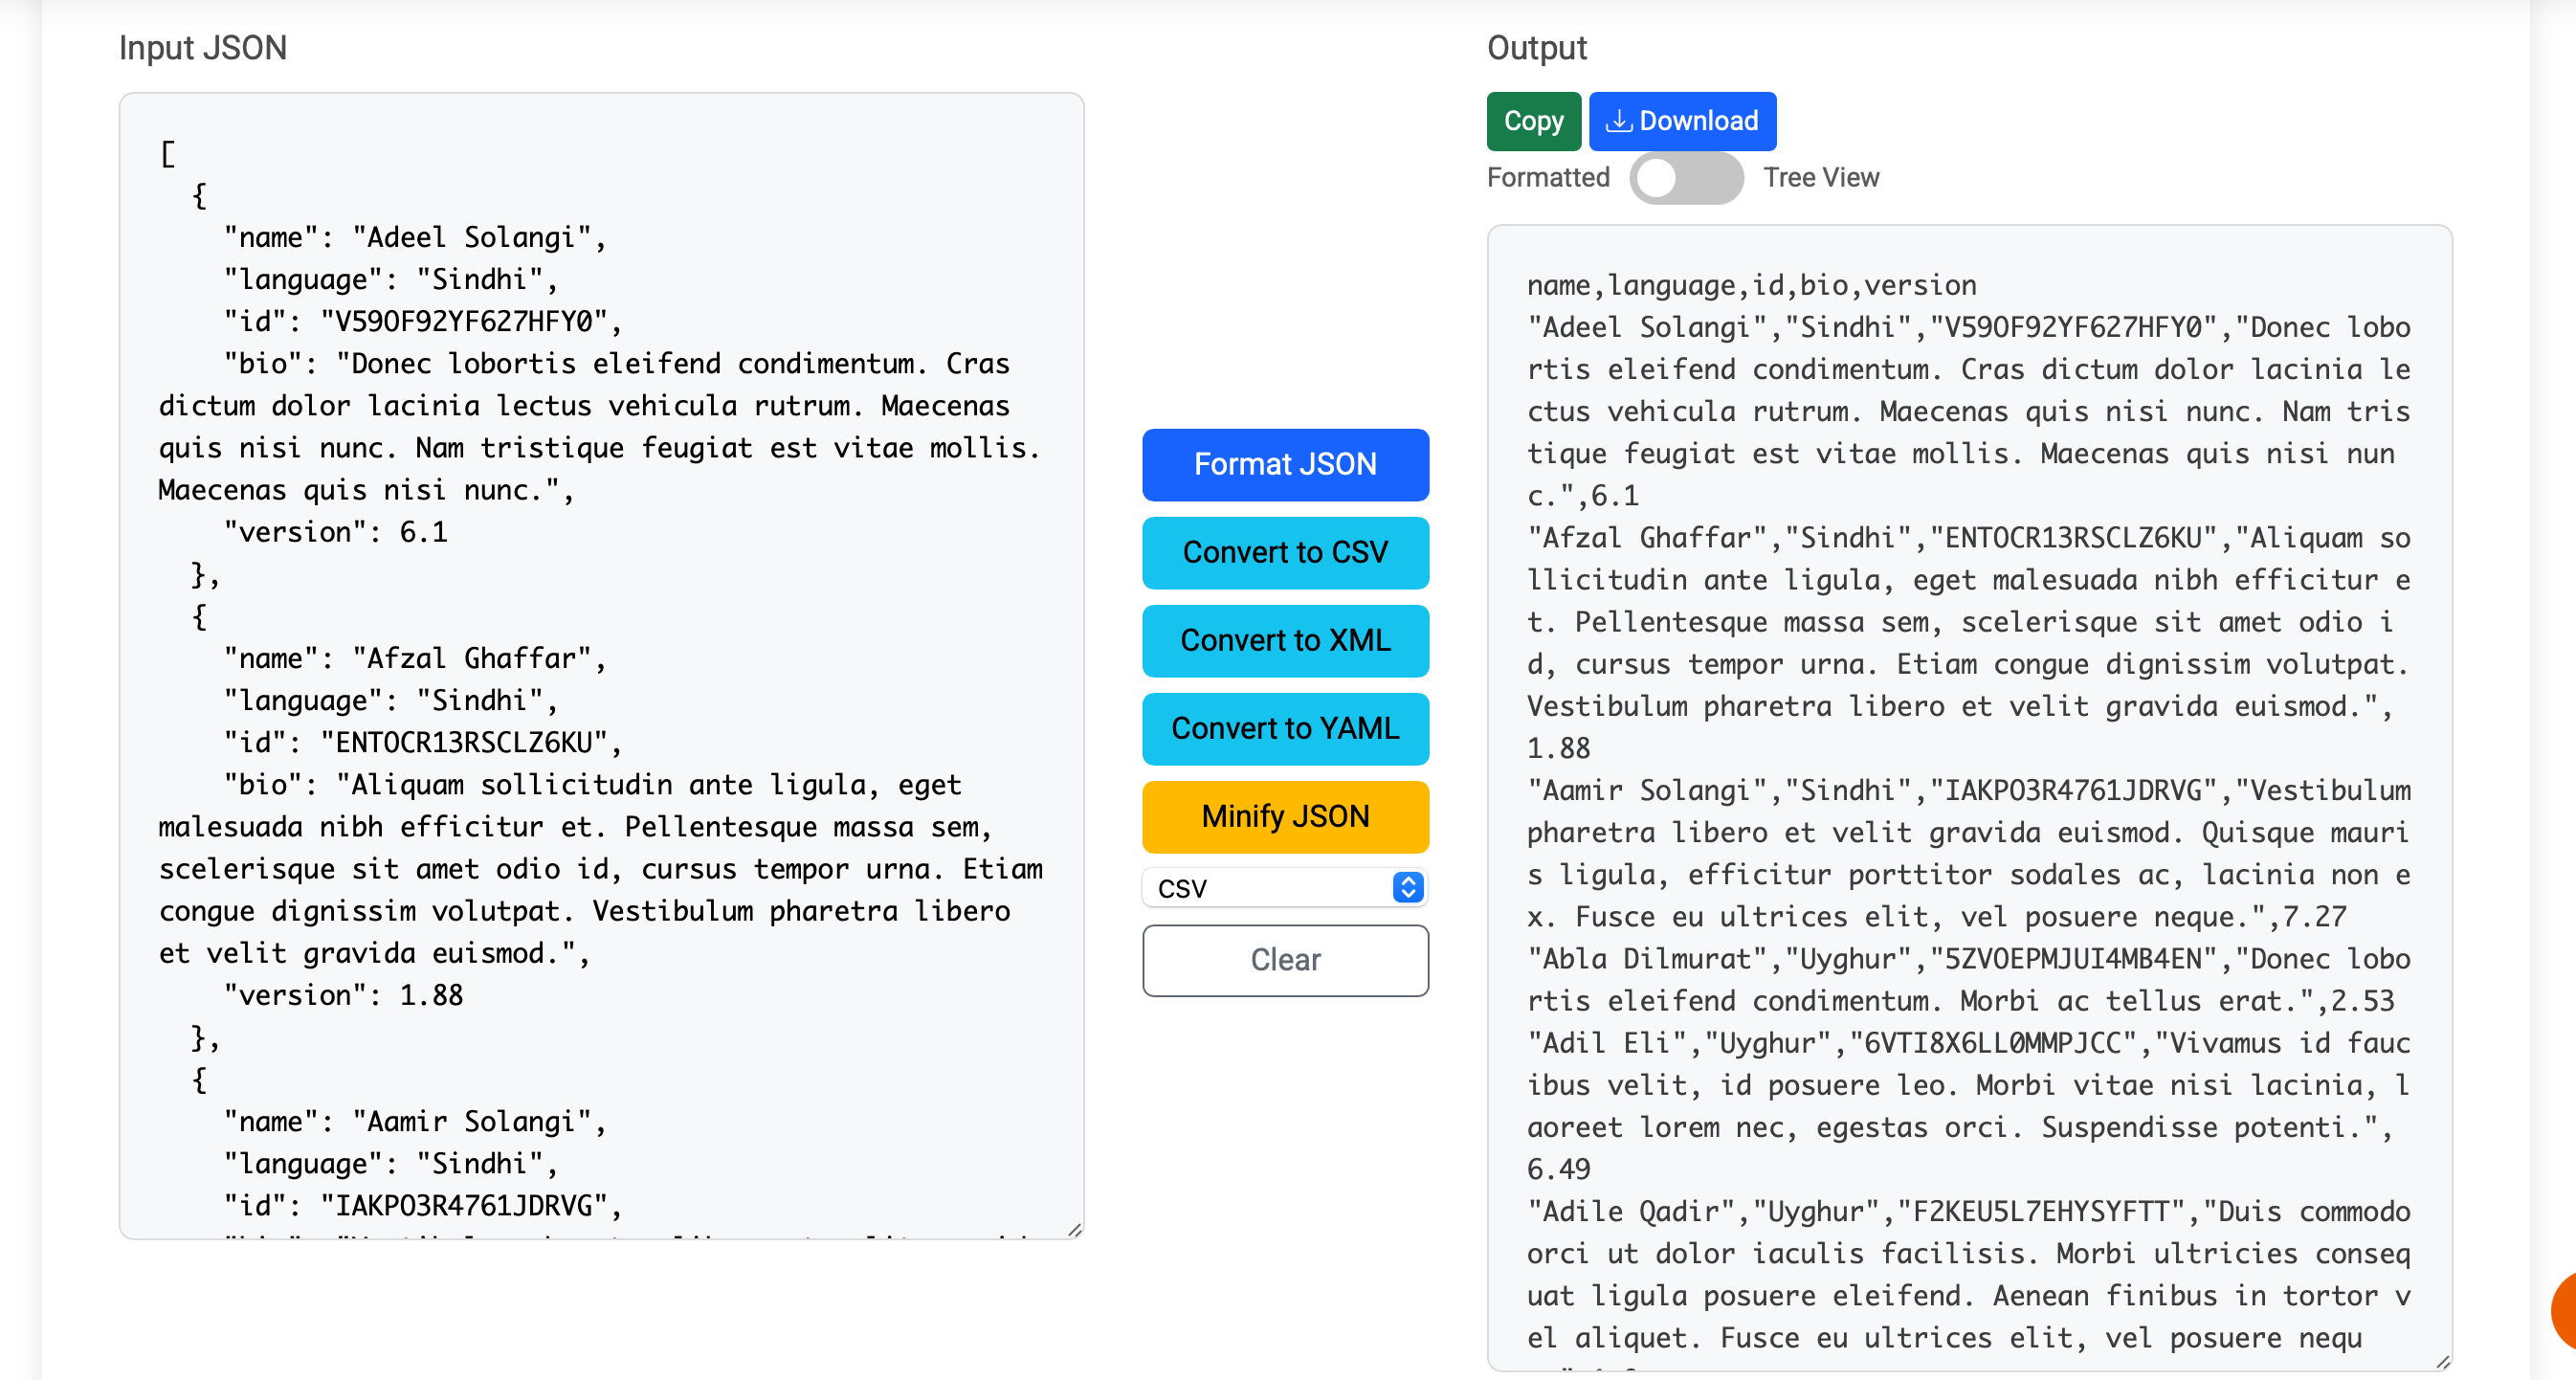The height and width of the screenshot is (1380, 2576).
Task: Click the Copy output button
Action: (1533, 121)
